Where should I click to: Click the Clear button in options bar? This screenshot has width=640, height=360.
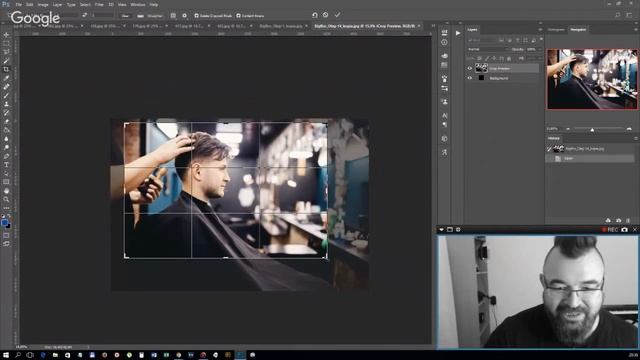125,16
